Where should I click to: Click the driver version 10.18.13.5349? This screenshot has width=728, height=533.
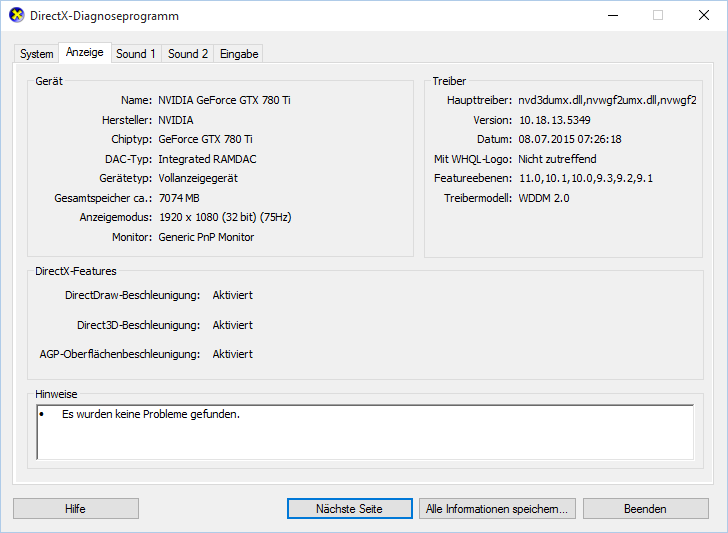(x=554, y=120)
